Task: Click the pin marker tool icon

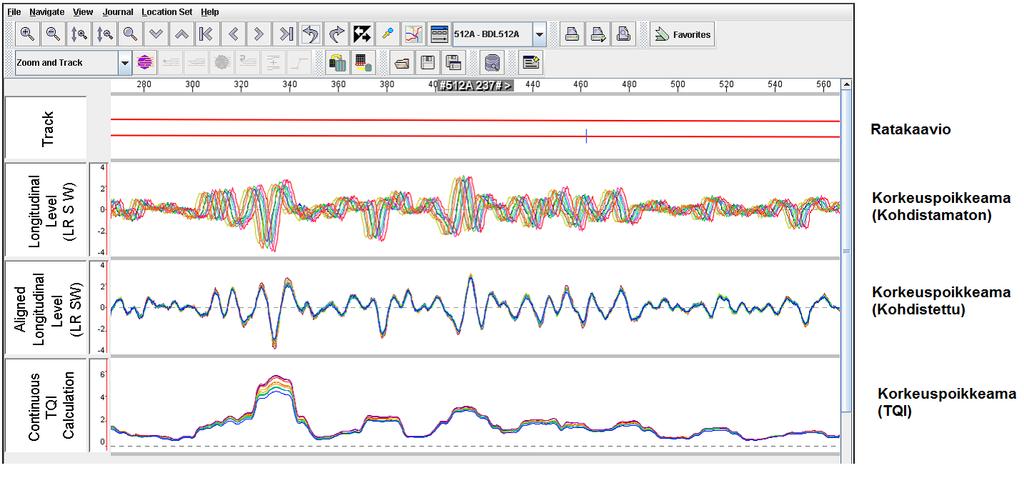Action: [387, 34]
